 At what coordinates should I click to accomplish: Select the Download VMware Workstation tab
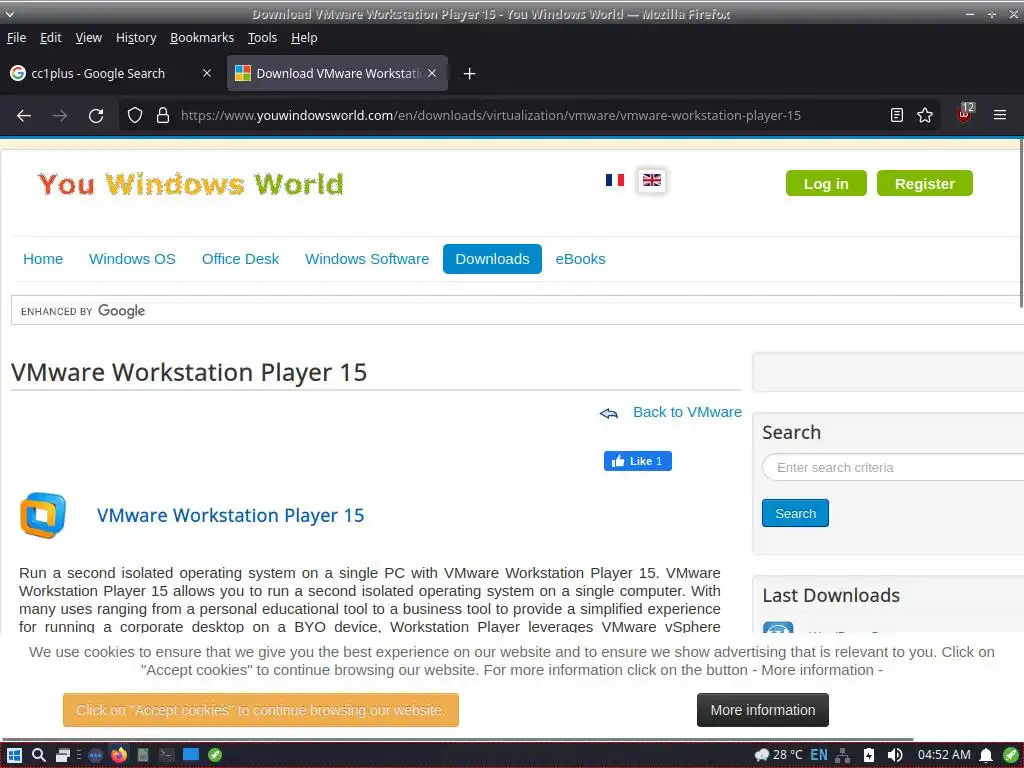pyautogui.click(x=337, y=73)
